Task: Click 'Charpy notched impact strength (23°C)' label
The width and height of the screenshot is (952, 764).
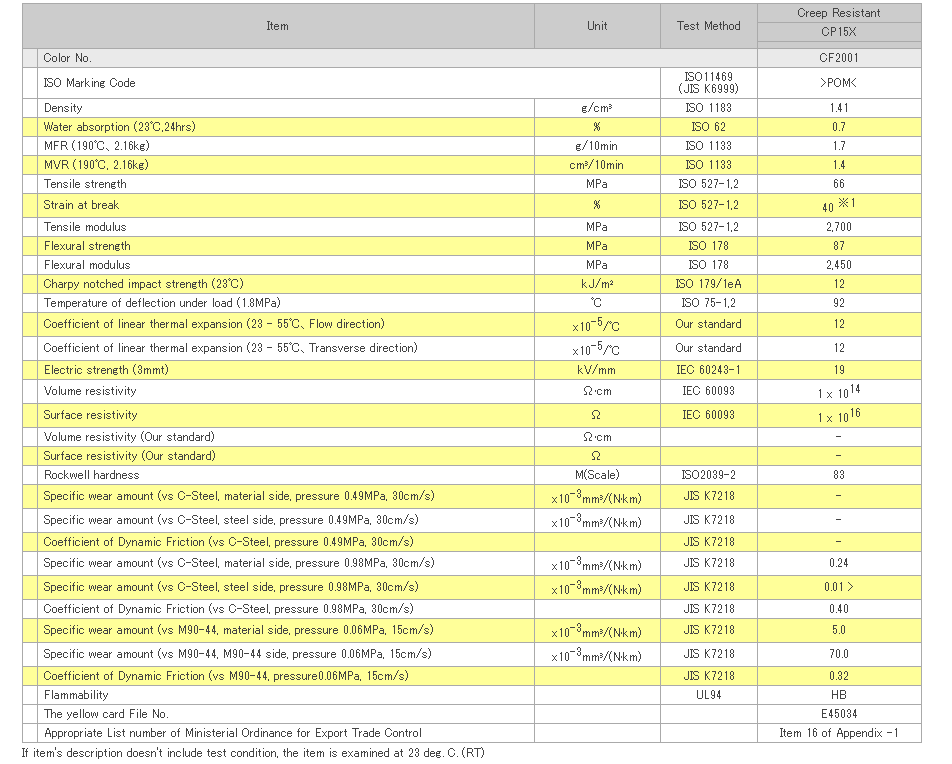Action: pos(143,284)
